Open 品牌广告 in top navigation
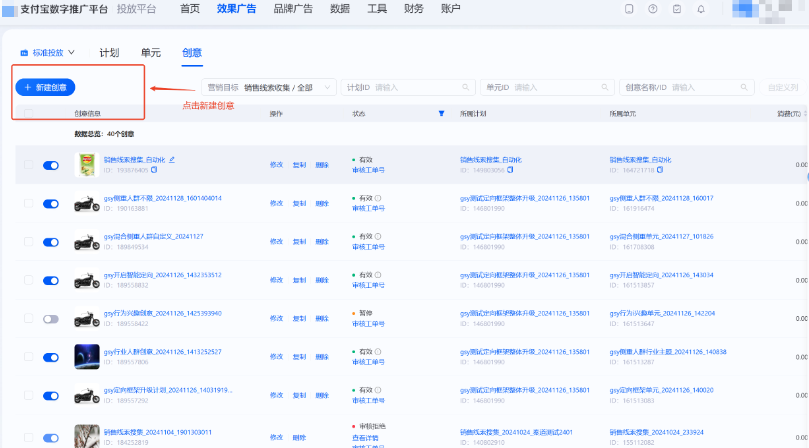The width and height of the screenshot is (809, 448). (293, 9)
